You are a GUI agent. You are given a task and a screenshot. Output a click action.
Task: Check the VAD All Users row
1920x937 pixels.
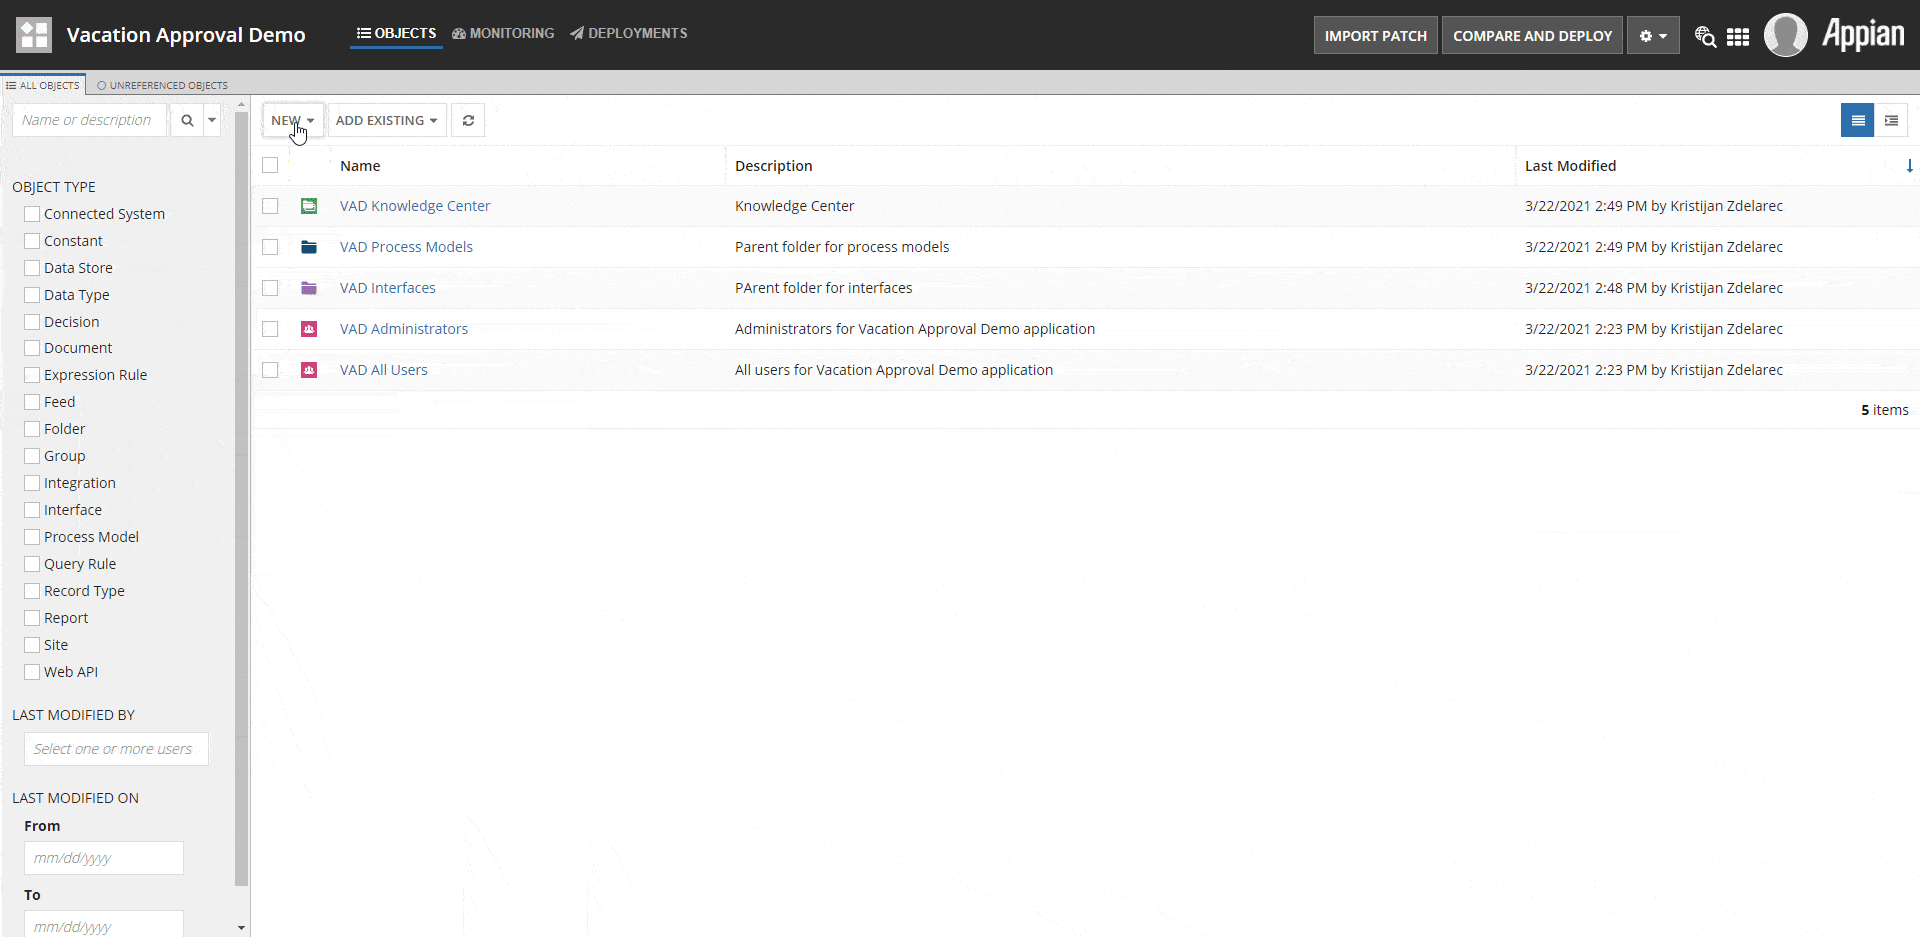coord(270,370)
